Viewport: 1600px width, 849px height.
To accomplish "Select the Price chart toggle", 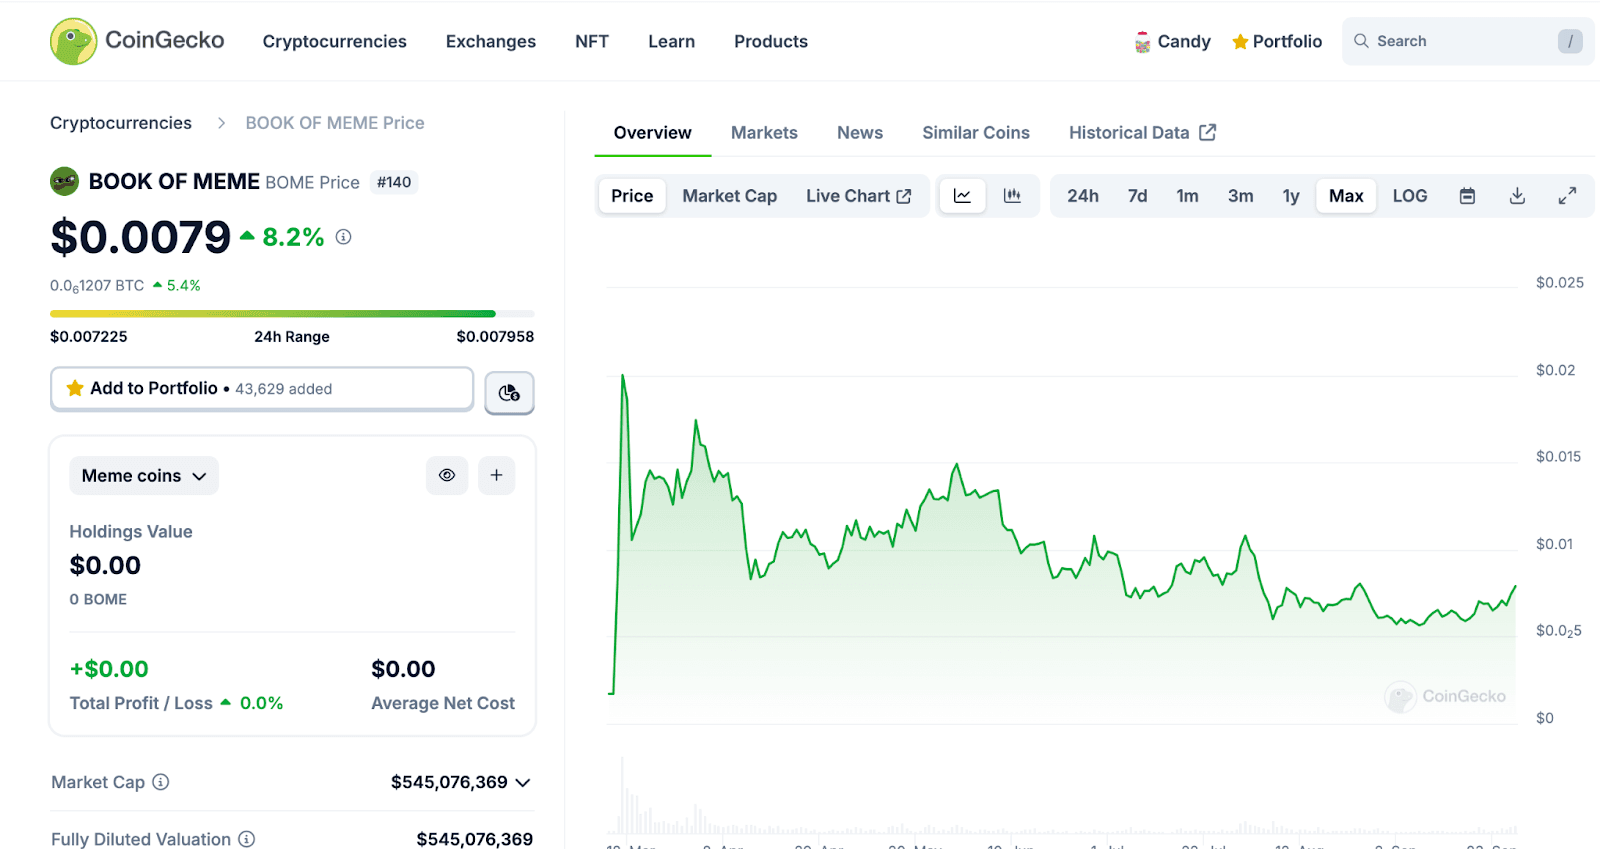I will point(632,196).
